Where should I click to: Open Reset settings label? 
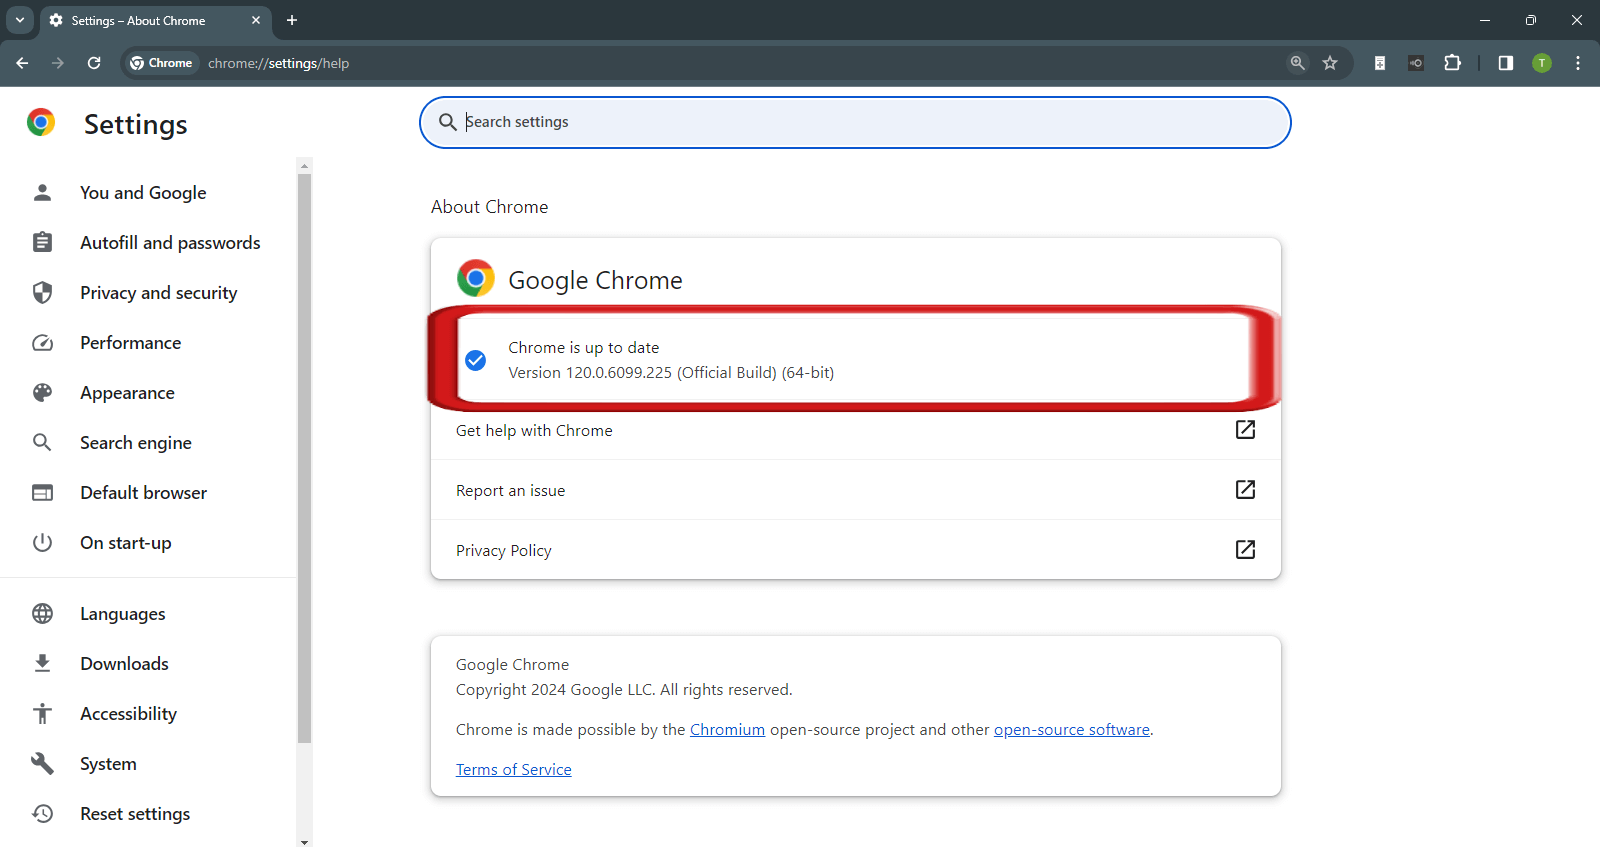(135, 814)
